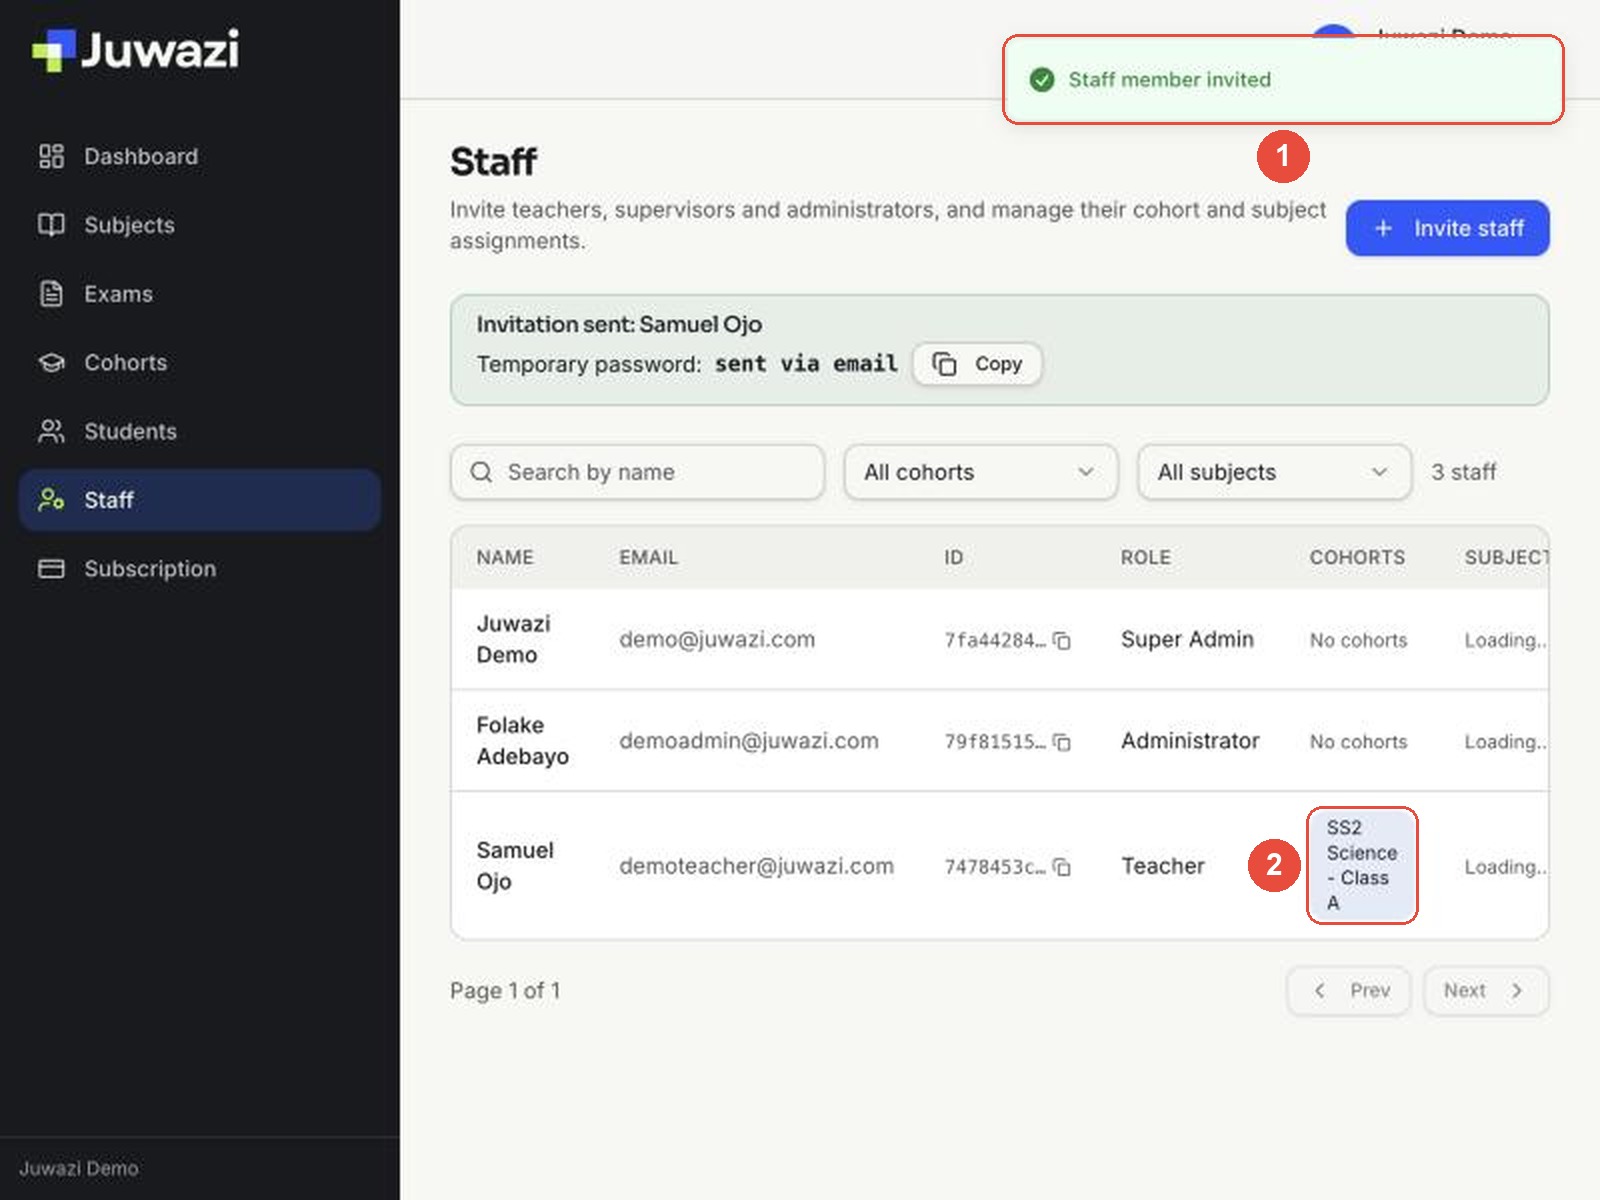Viewport: 1600px width, 1200px height.
Task: Expand the All cohorts dropdown
Action: pyautogui.click(x=980, y=472)
